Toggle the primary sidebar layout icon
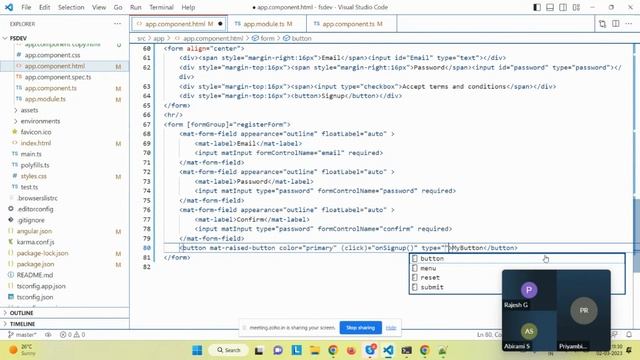The image size is (640, 360). 537,7
